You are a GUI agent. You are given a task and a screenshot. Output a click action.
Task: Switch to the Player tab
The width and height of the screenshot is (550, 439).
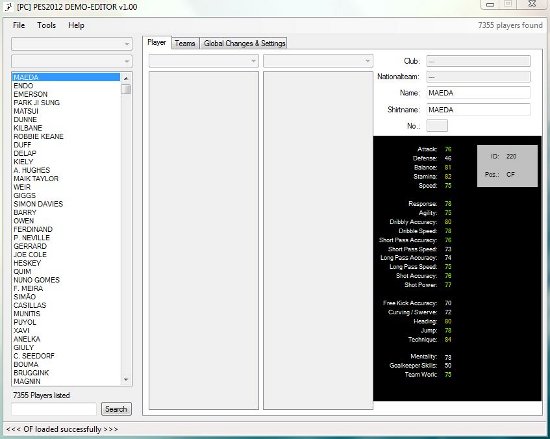click(x=156, y=42)
